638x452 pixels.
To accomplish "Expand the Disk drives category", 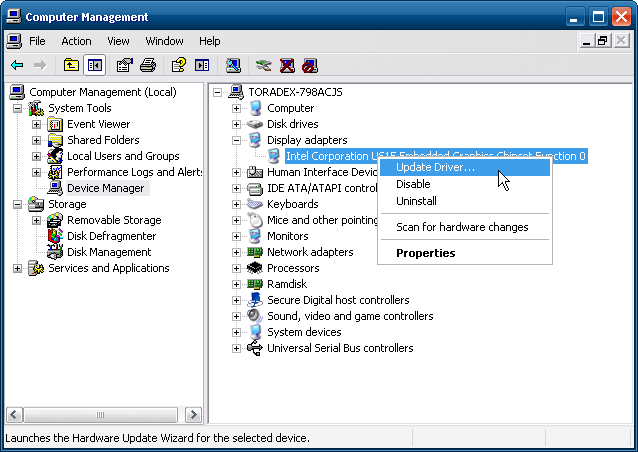I will 236,124.
